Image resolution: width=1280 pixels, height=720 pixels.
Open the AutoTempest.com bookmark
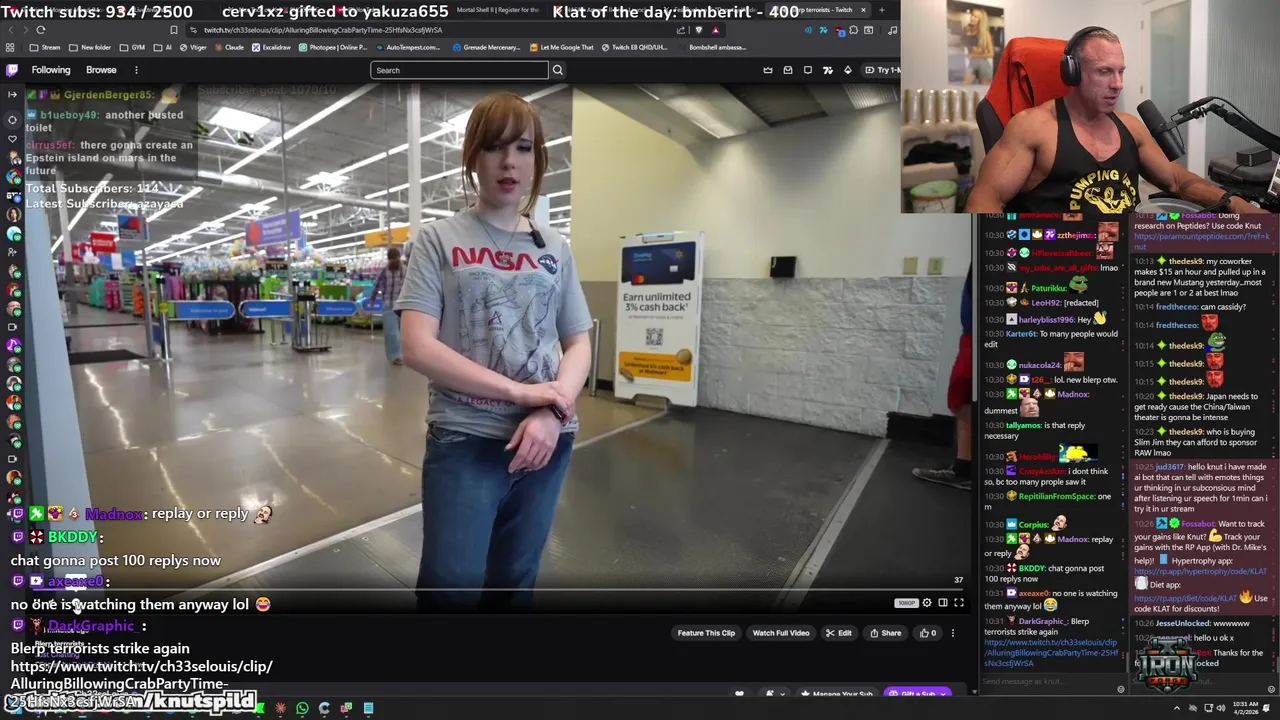pyautogui.click(x=407, y=47)
